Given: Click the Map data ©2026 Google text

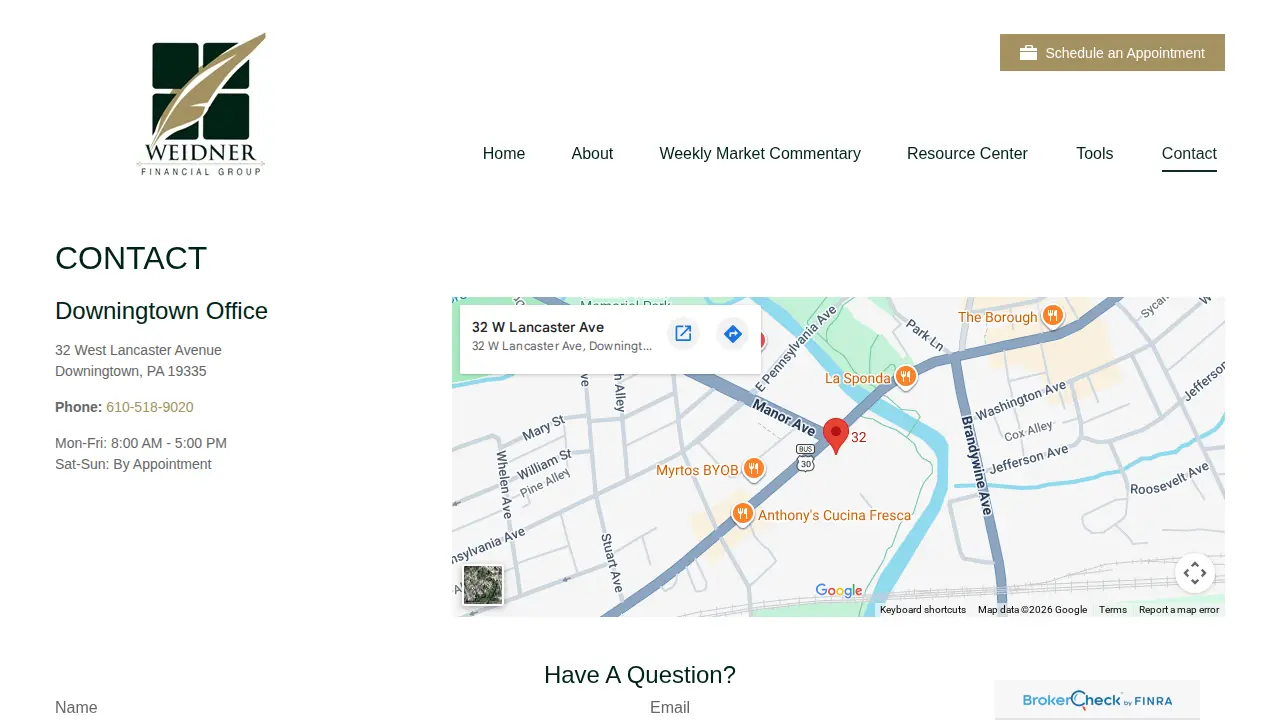Looking at the screenshot, I should 1032,610.
